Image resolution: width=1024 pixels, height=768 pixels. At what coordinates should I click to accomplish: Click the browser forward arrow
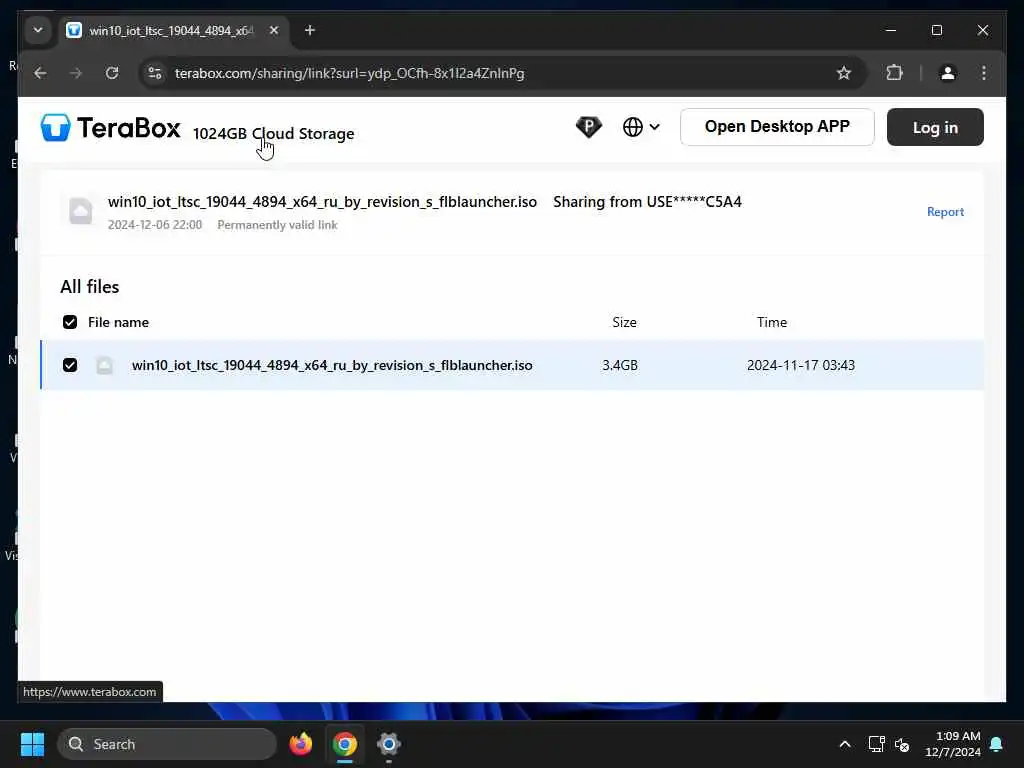76,73
